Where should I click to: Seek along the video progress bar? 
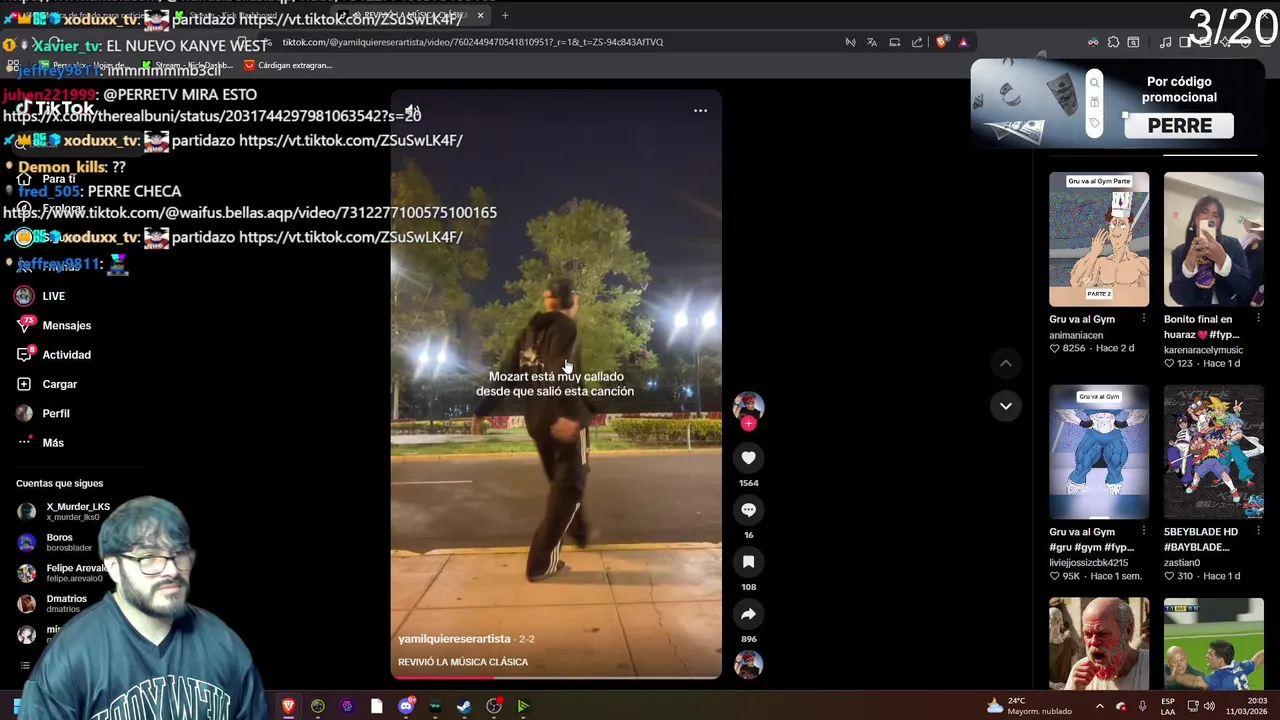[x=556, y=677]
